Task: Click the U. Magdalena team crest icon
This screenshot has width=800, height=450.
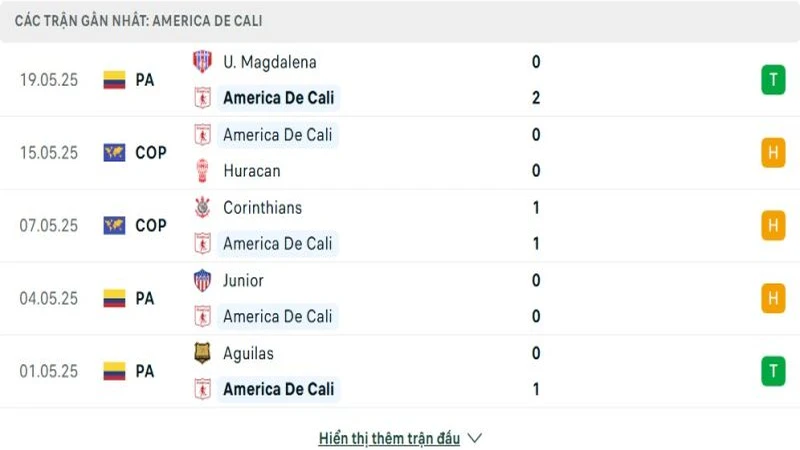Action: point(202,62)
